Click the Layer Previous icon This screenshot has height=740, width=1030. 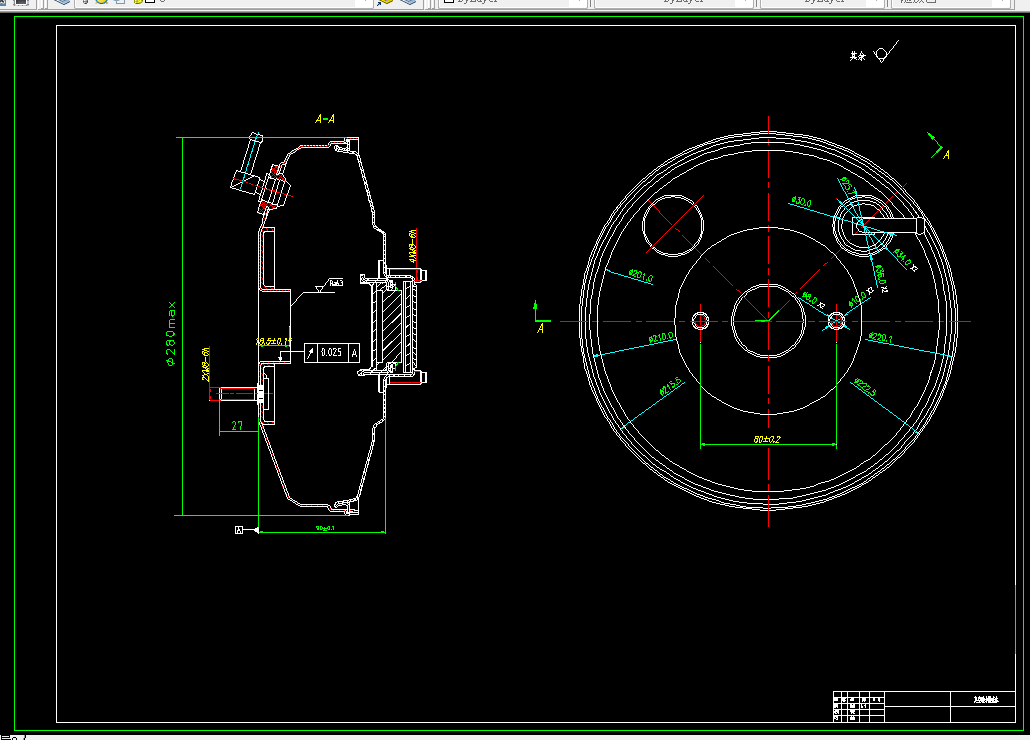(408, 2)
